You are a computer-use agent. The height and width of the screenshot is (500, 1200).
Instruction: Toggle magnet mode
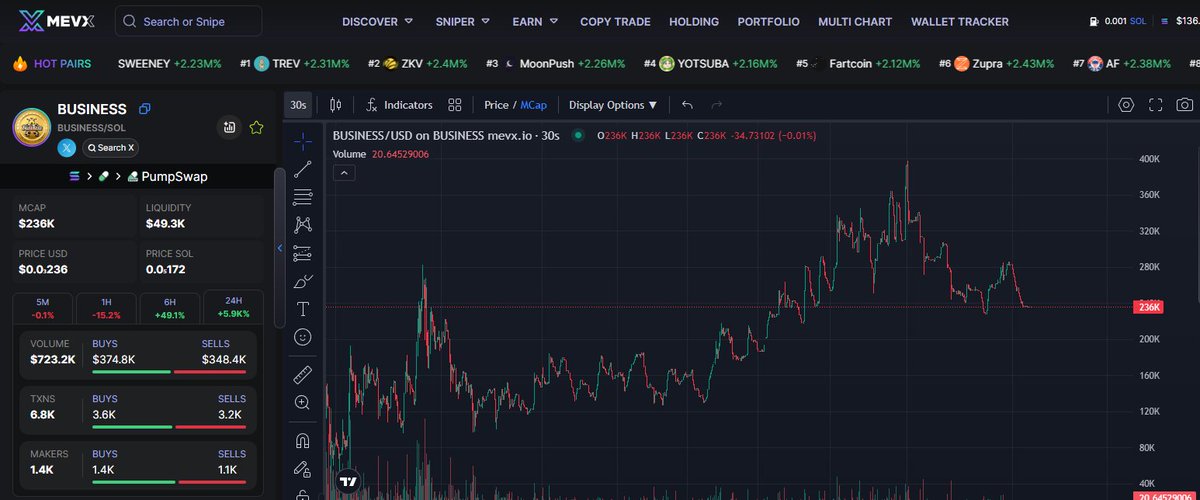(x=303, y=440)
